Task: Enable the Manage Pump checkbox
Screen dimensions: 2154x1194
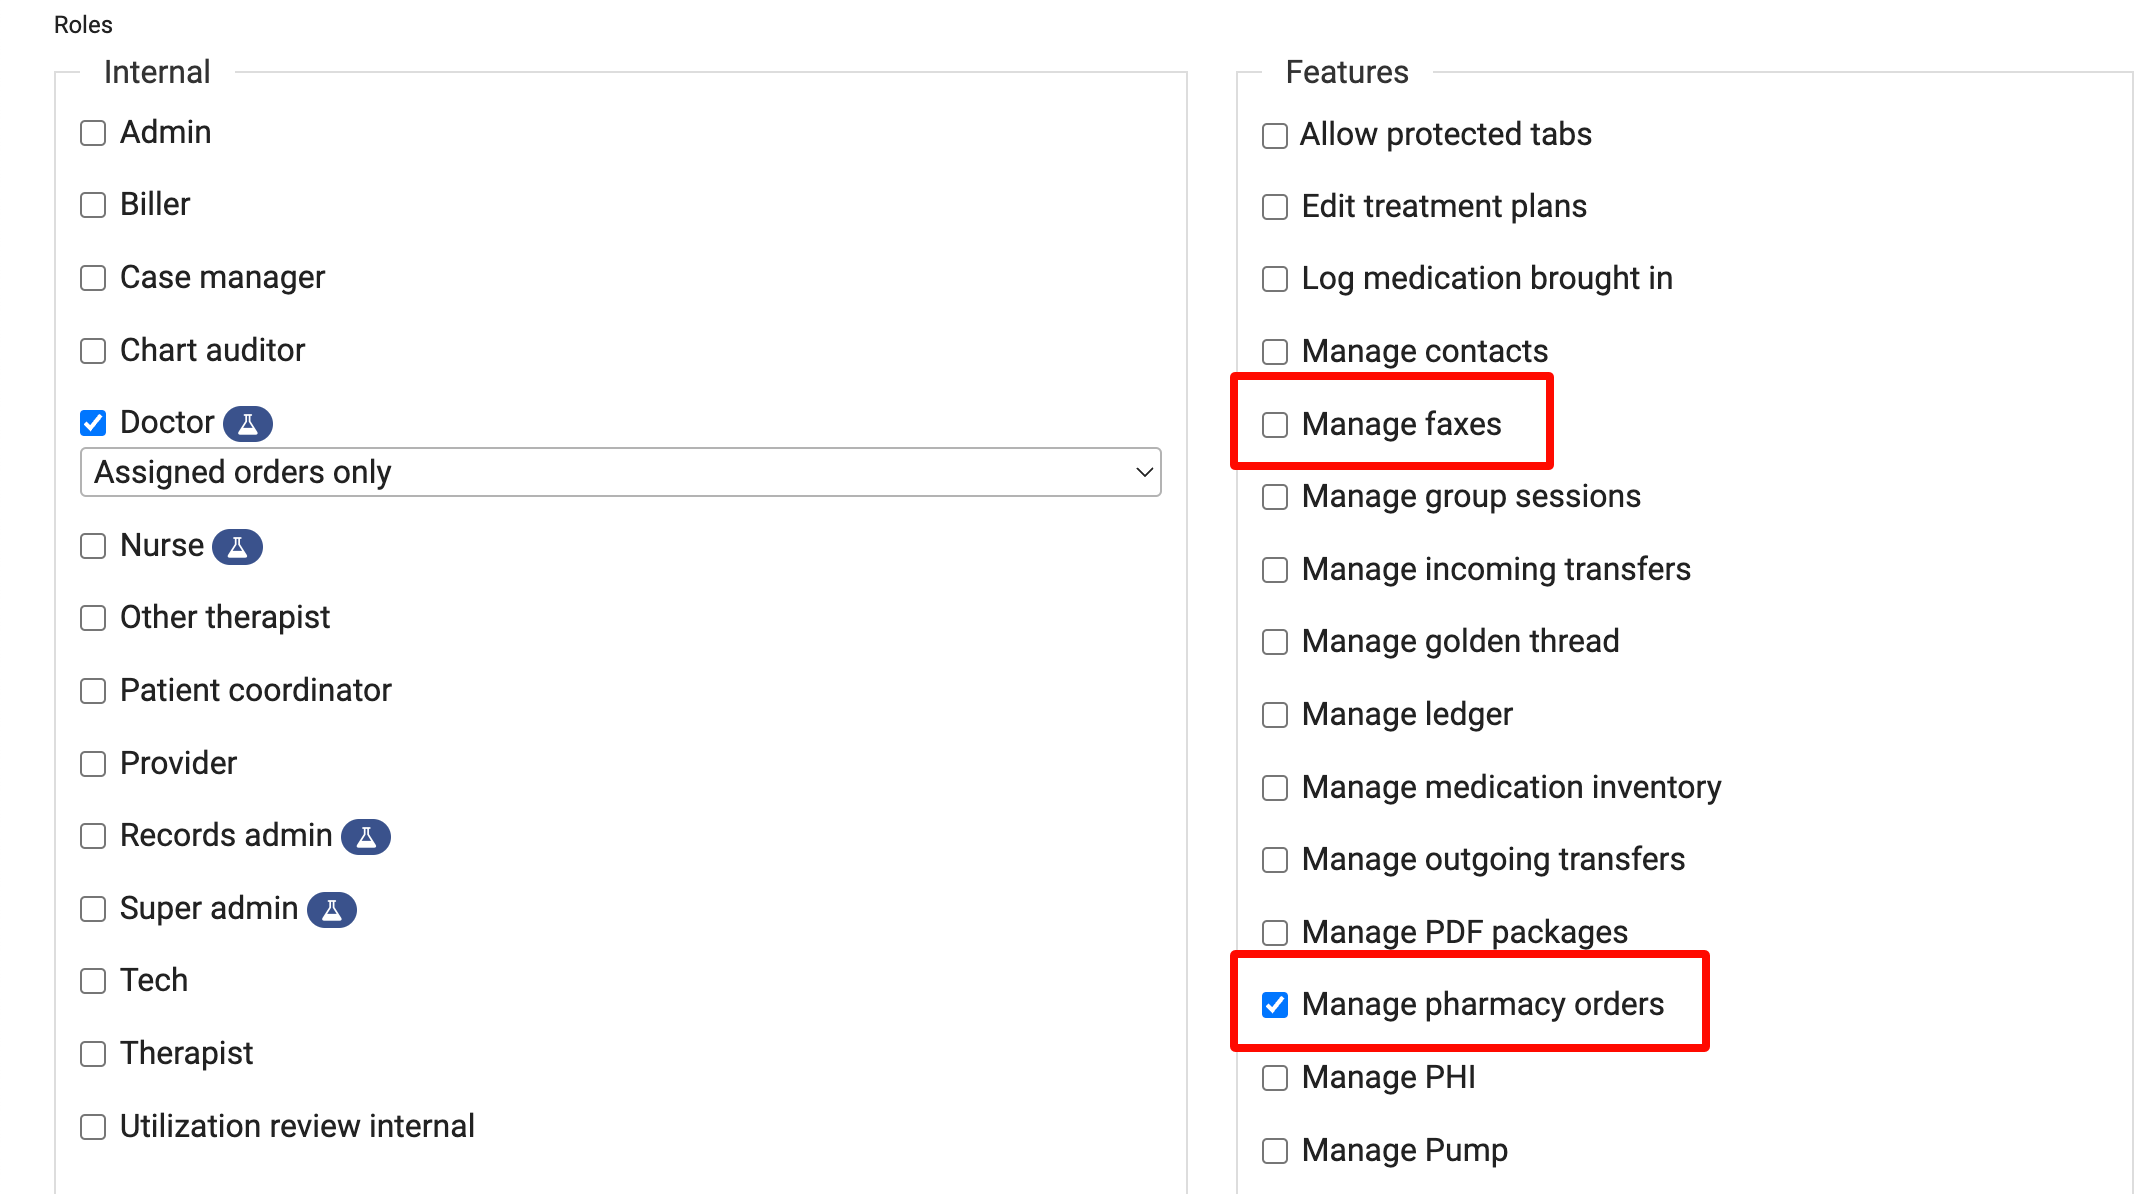Action: (x=1275, y=1151)
